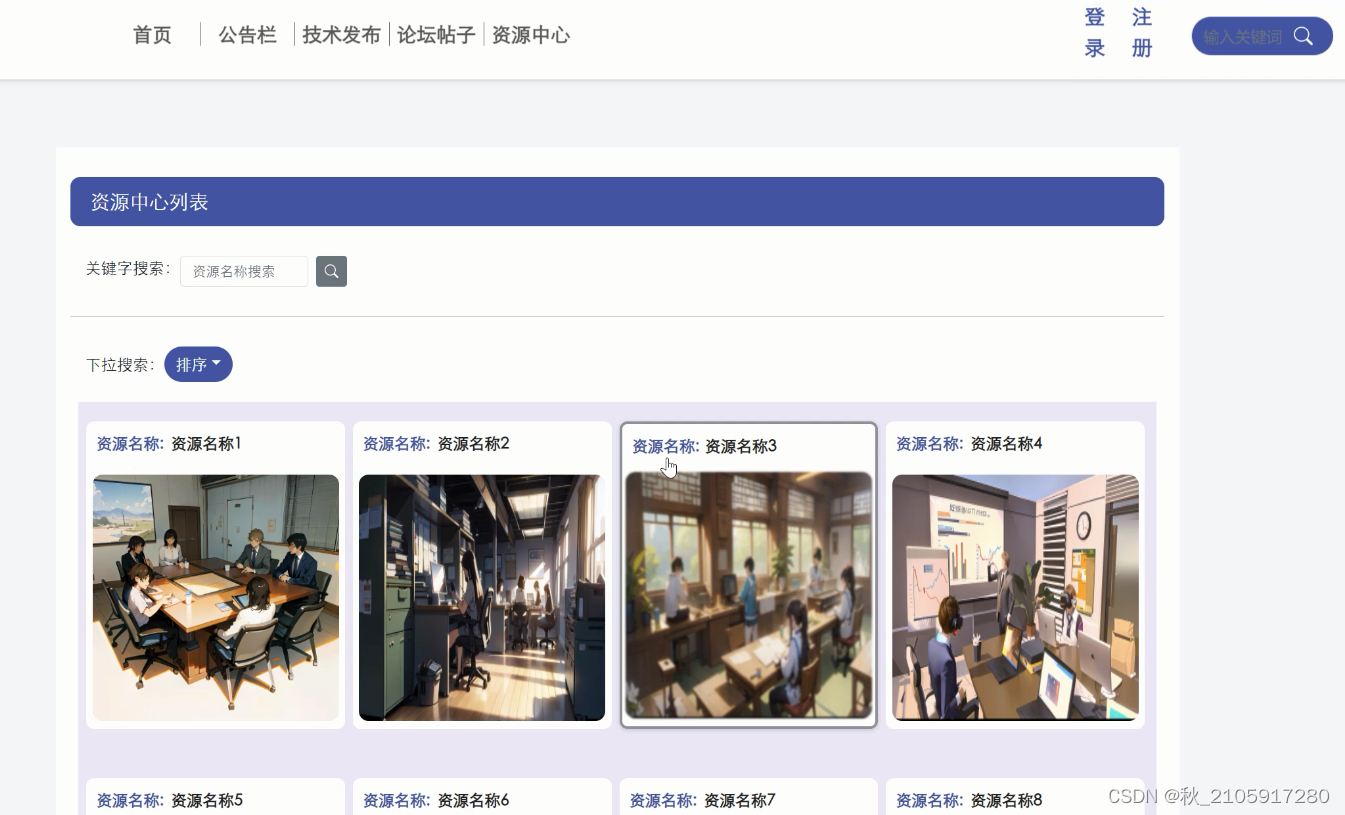Click the 关键字搜索 label
Viewport: 1345px width, 815px height.
point(128,269)
